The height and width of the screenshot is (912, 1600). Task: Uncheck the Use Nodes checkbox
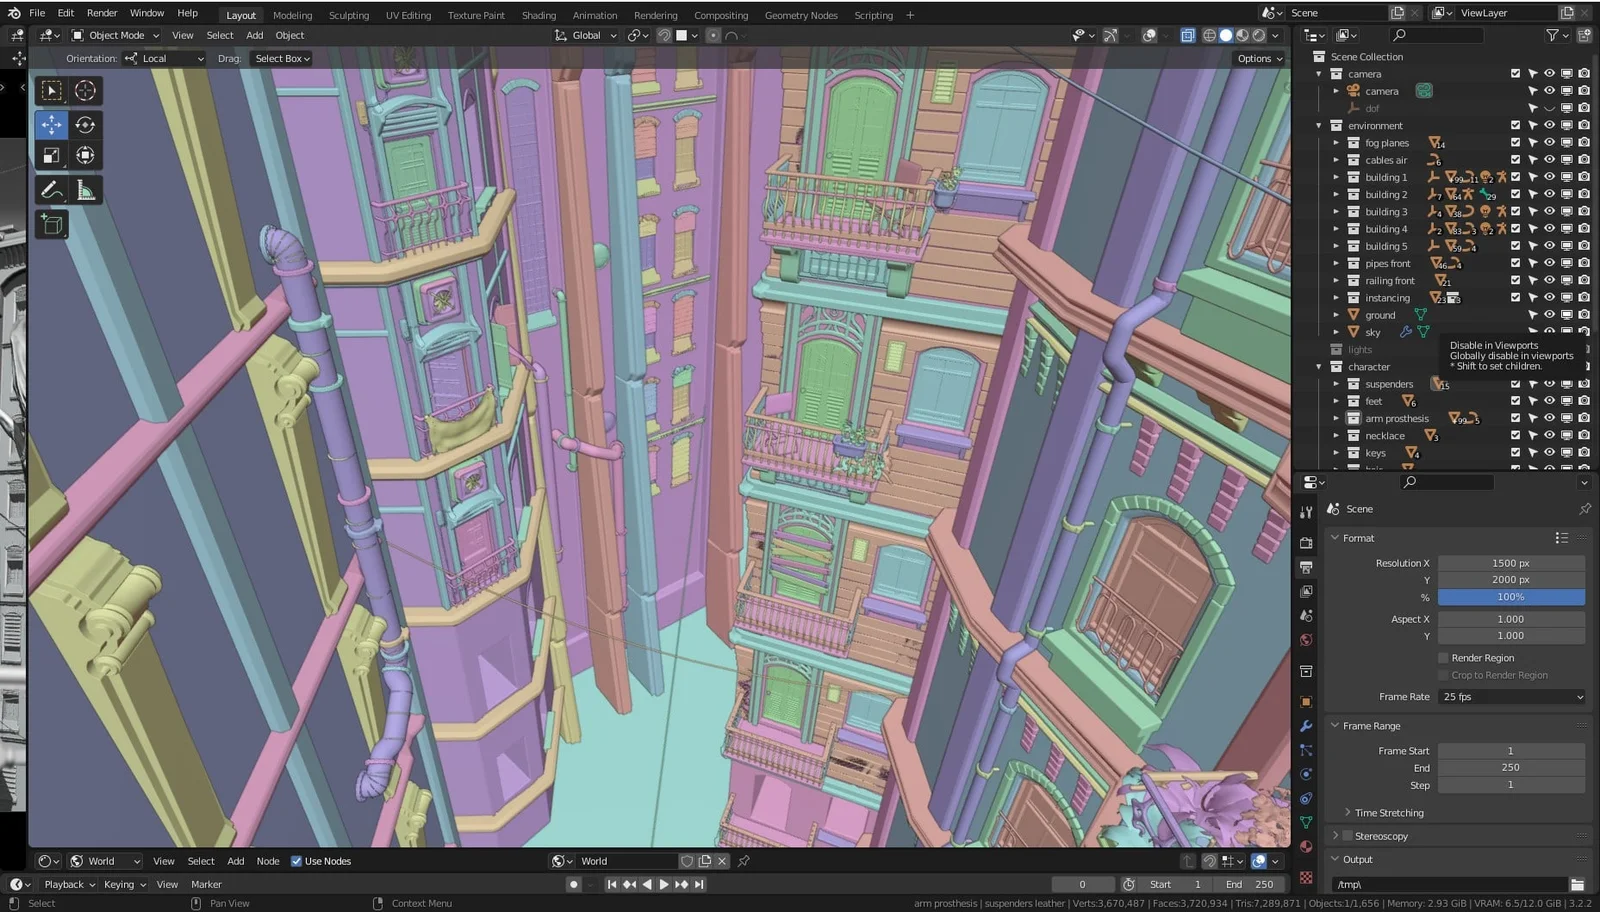[296, 861]
